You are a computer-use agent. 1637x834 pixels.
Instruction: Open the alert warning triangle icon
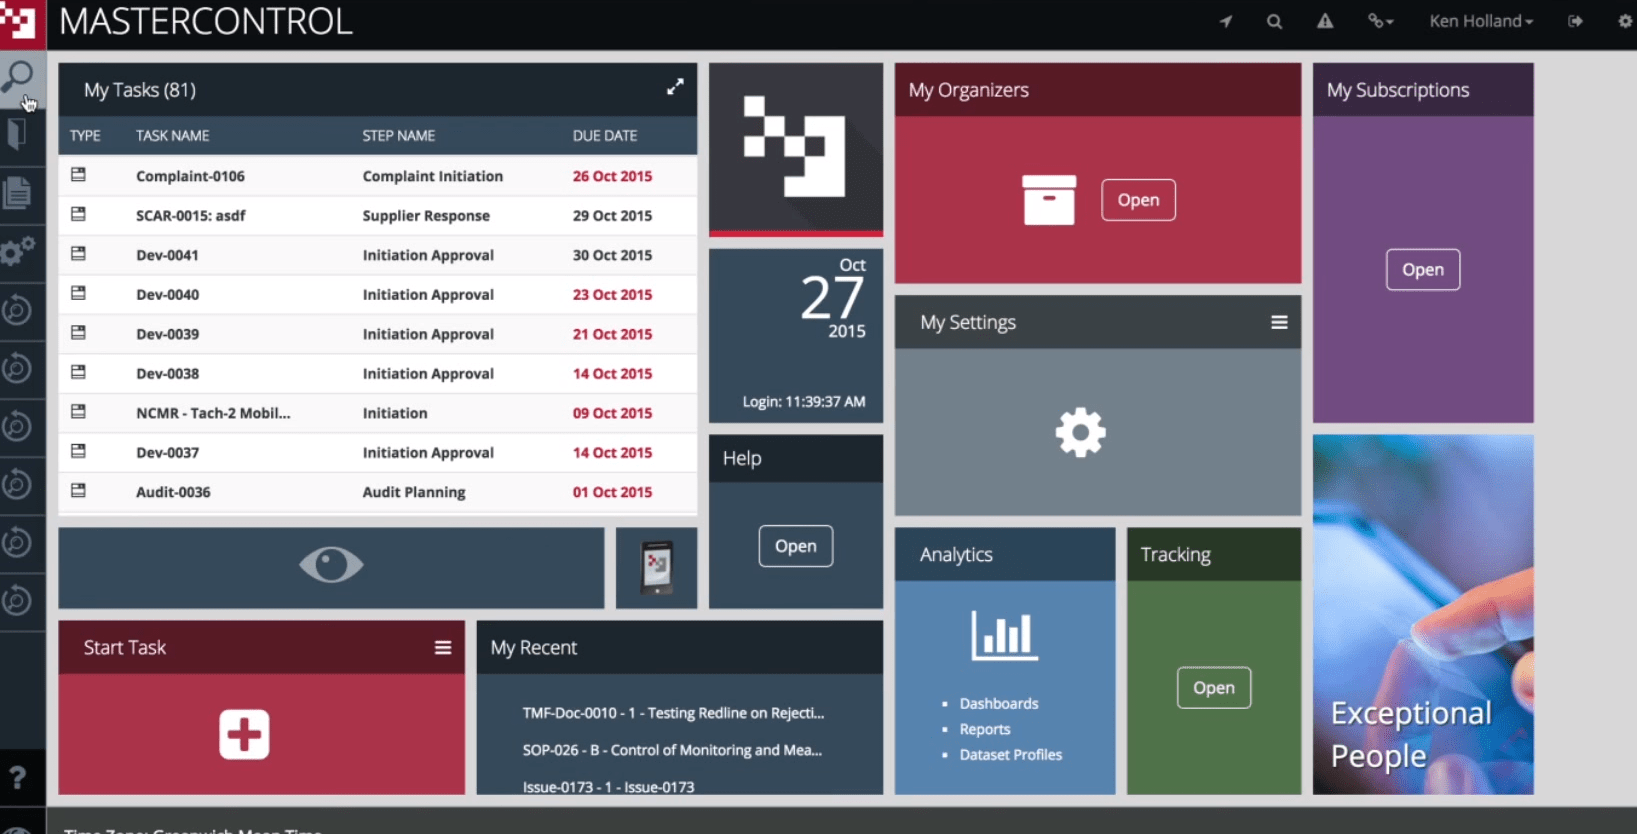click(x=1325, y=21)
